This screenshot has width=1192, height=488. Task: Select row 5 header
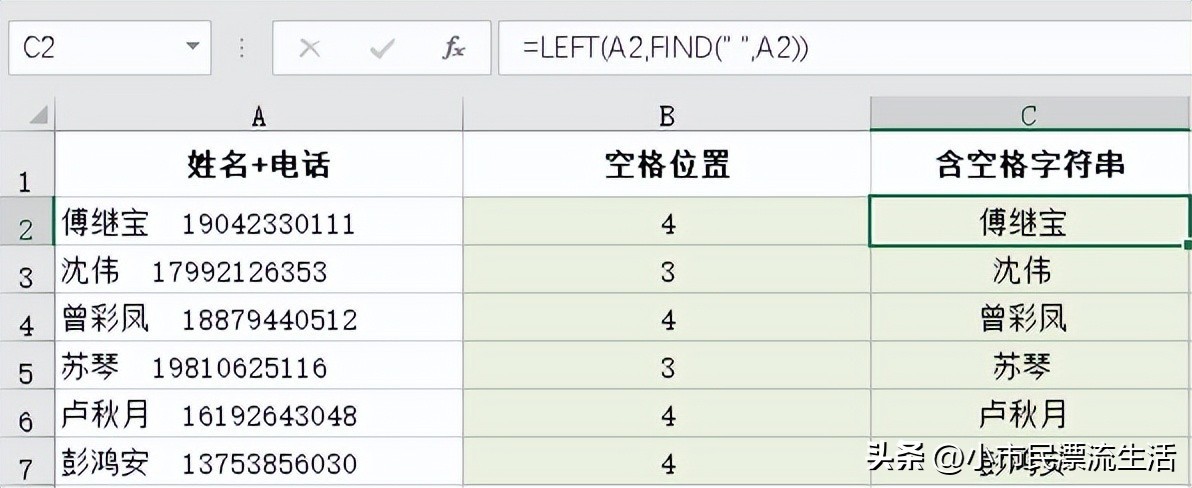[27, 368]
